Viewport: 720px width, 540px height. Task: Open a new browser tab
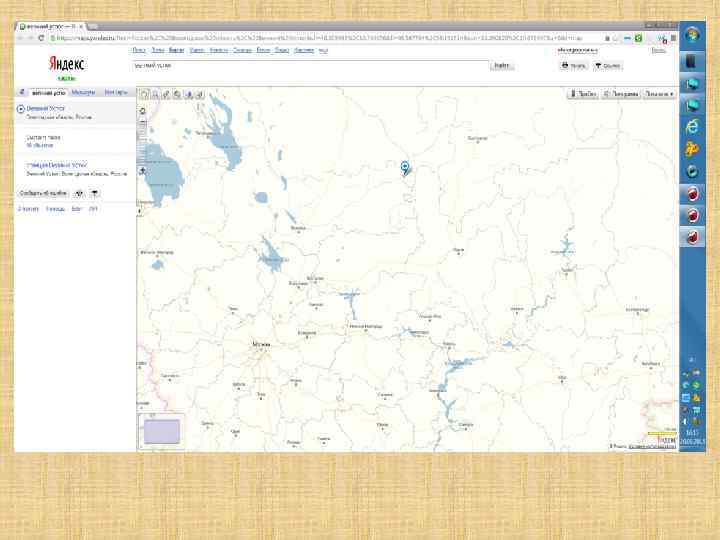point(92,27)
